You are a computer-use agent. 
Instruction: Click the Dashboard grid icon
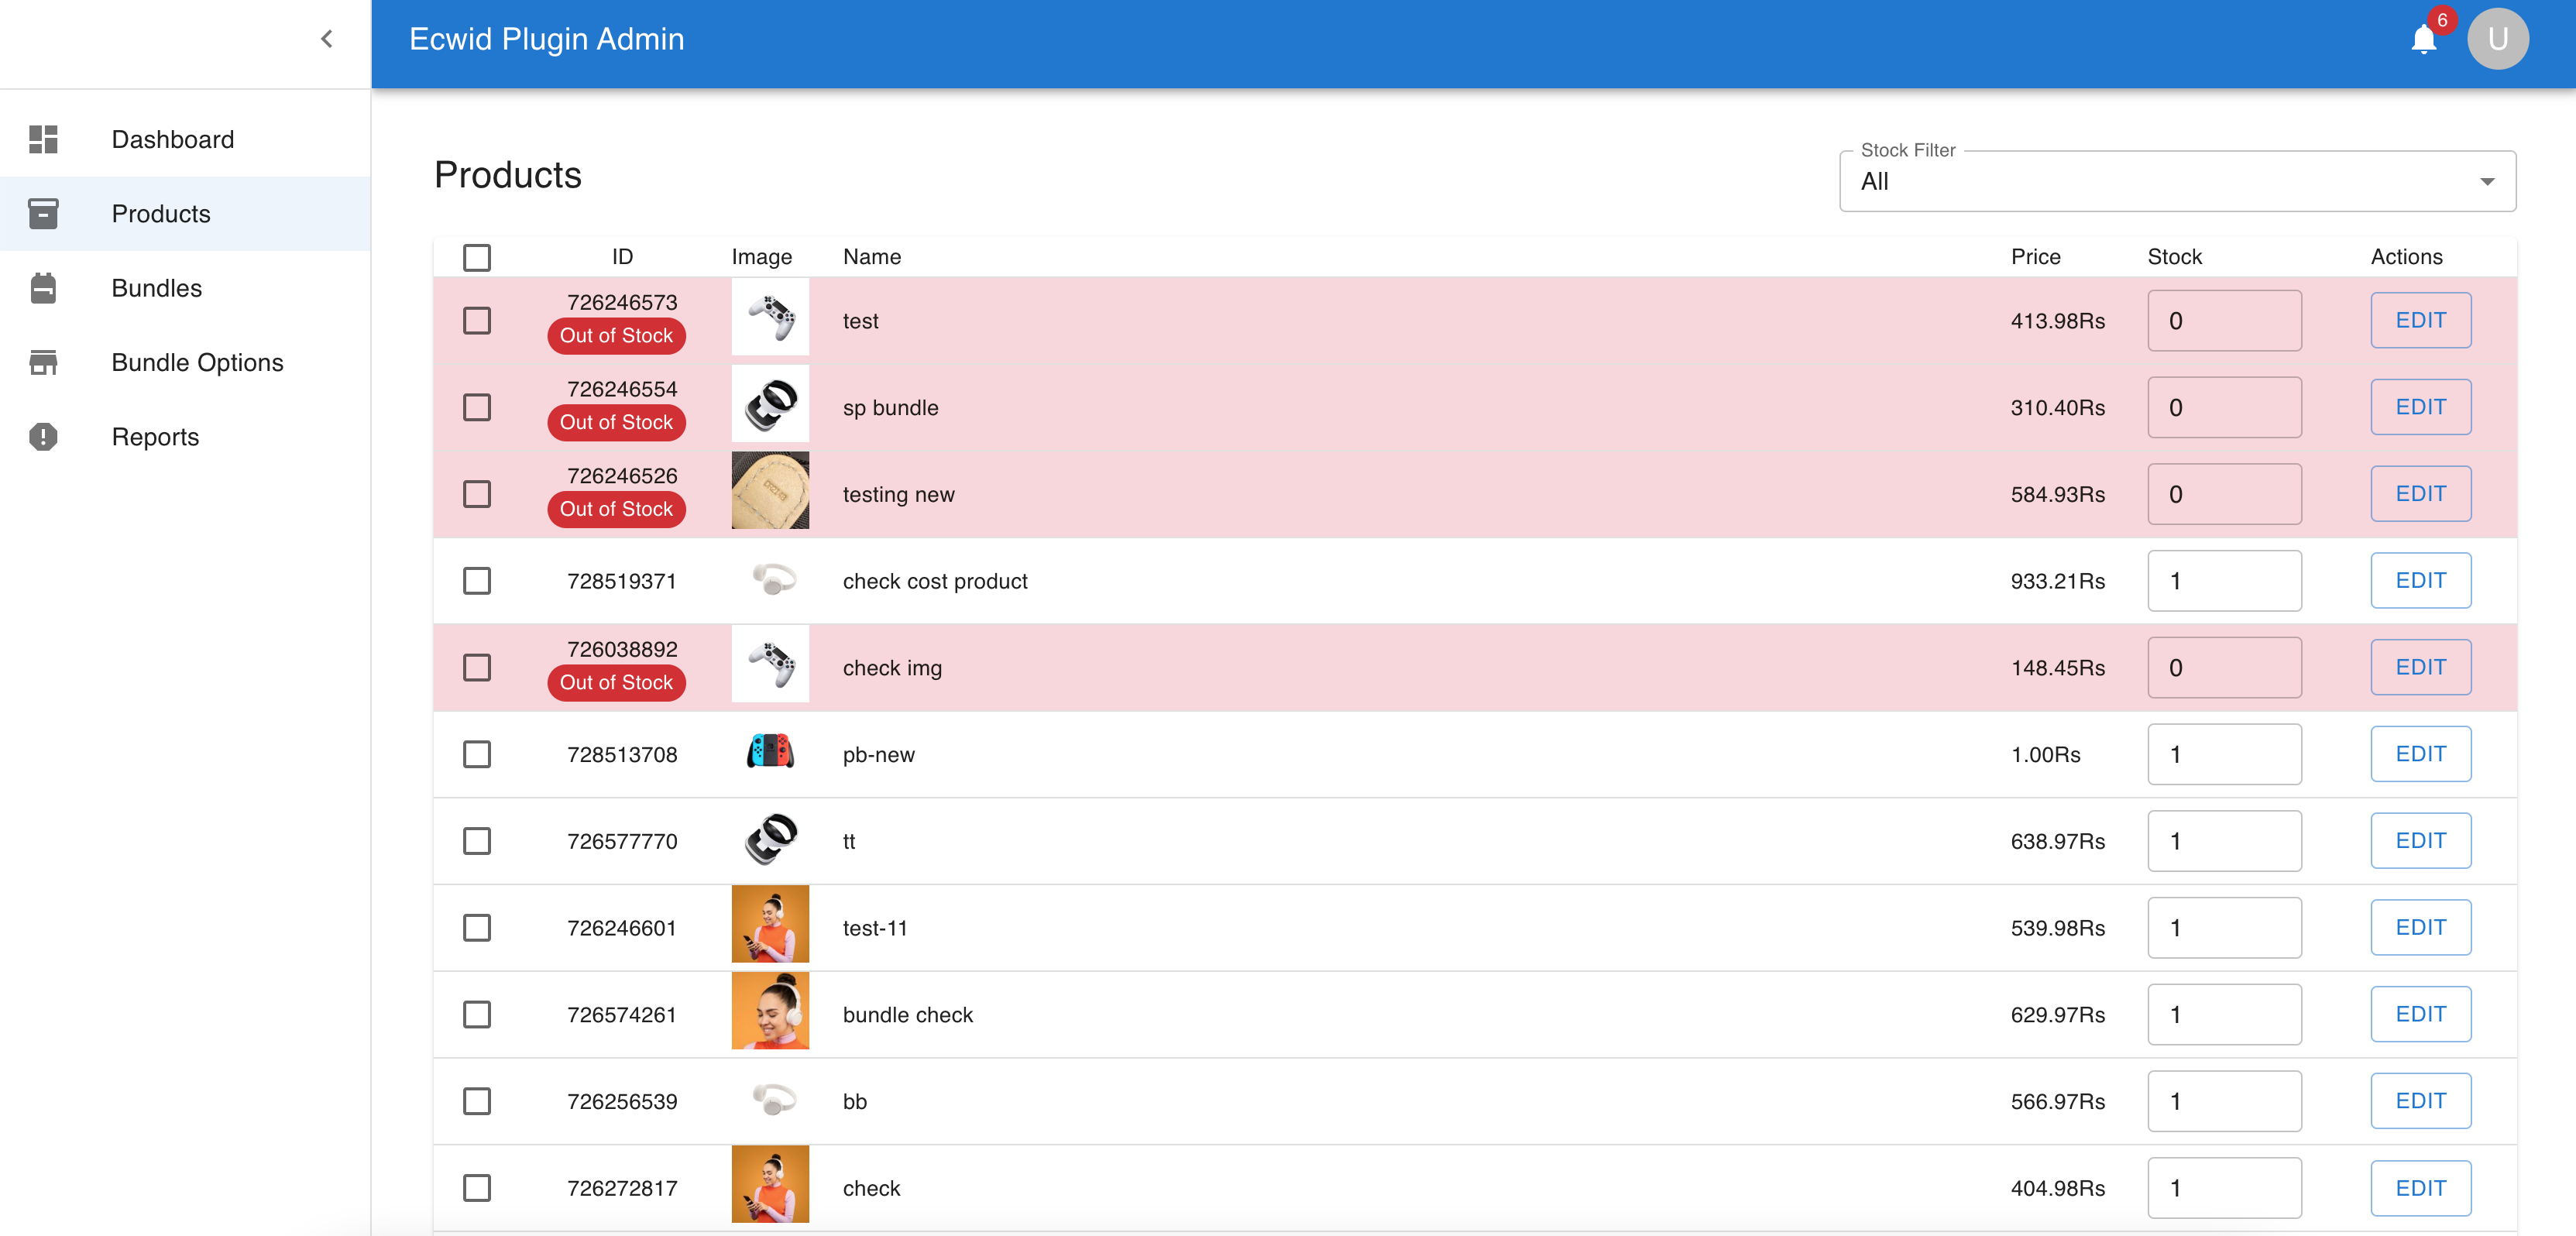click(x=43, y=139)
